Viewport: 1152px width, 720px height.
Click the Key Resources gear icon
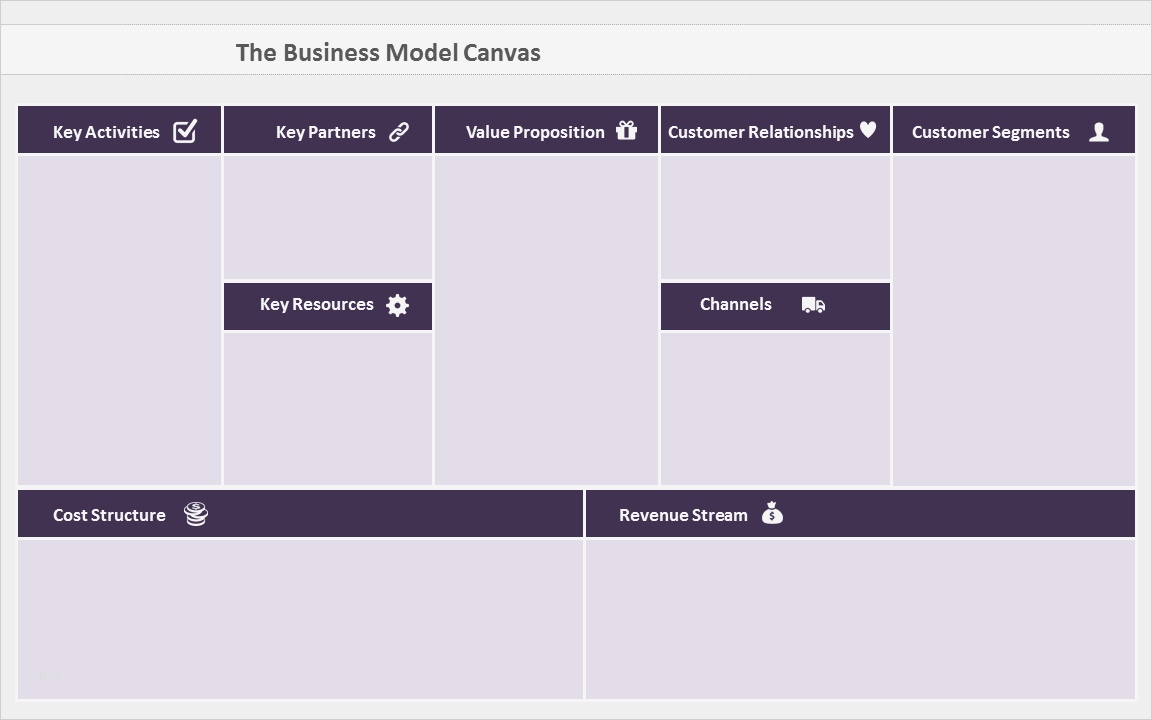398,305
